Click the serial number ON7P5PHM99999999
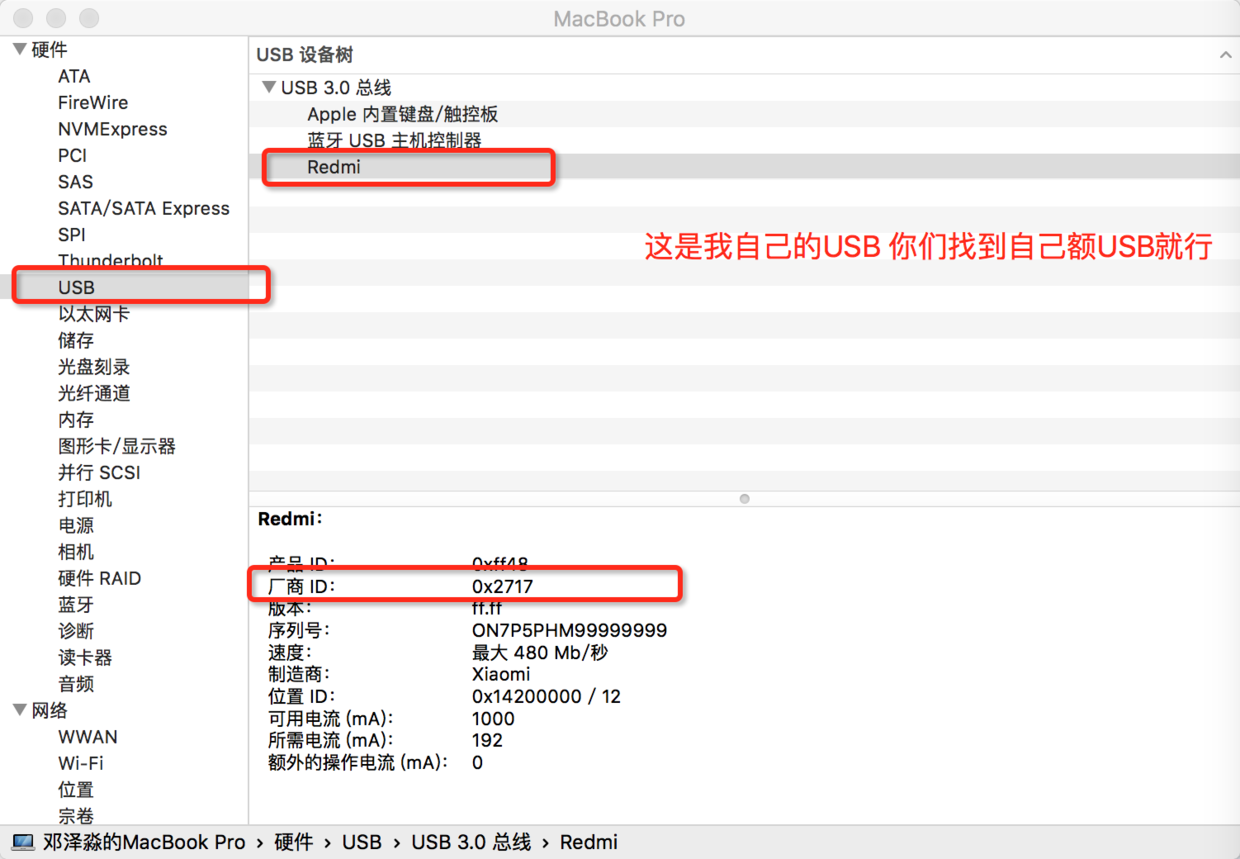This screenshot has height=859, width=1240. [x=569, y=630]
